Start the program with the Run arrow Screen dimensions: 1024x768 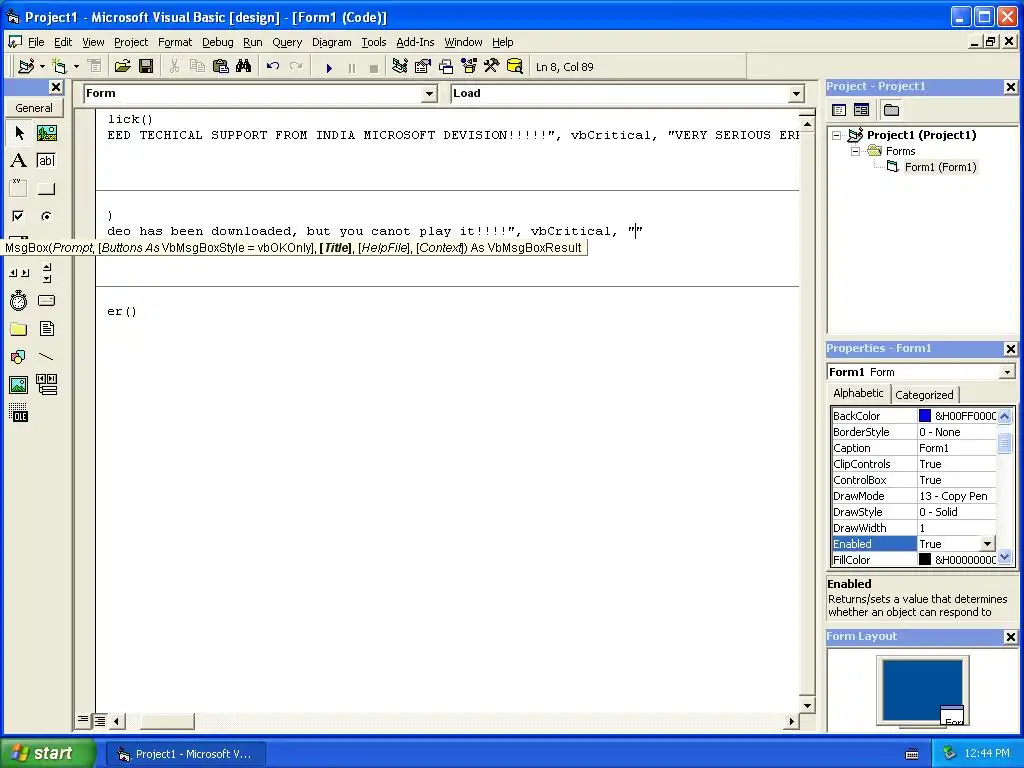(x=329, y=67)
